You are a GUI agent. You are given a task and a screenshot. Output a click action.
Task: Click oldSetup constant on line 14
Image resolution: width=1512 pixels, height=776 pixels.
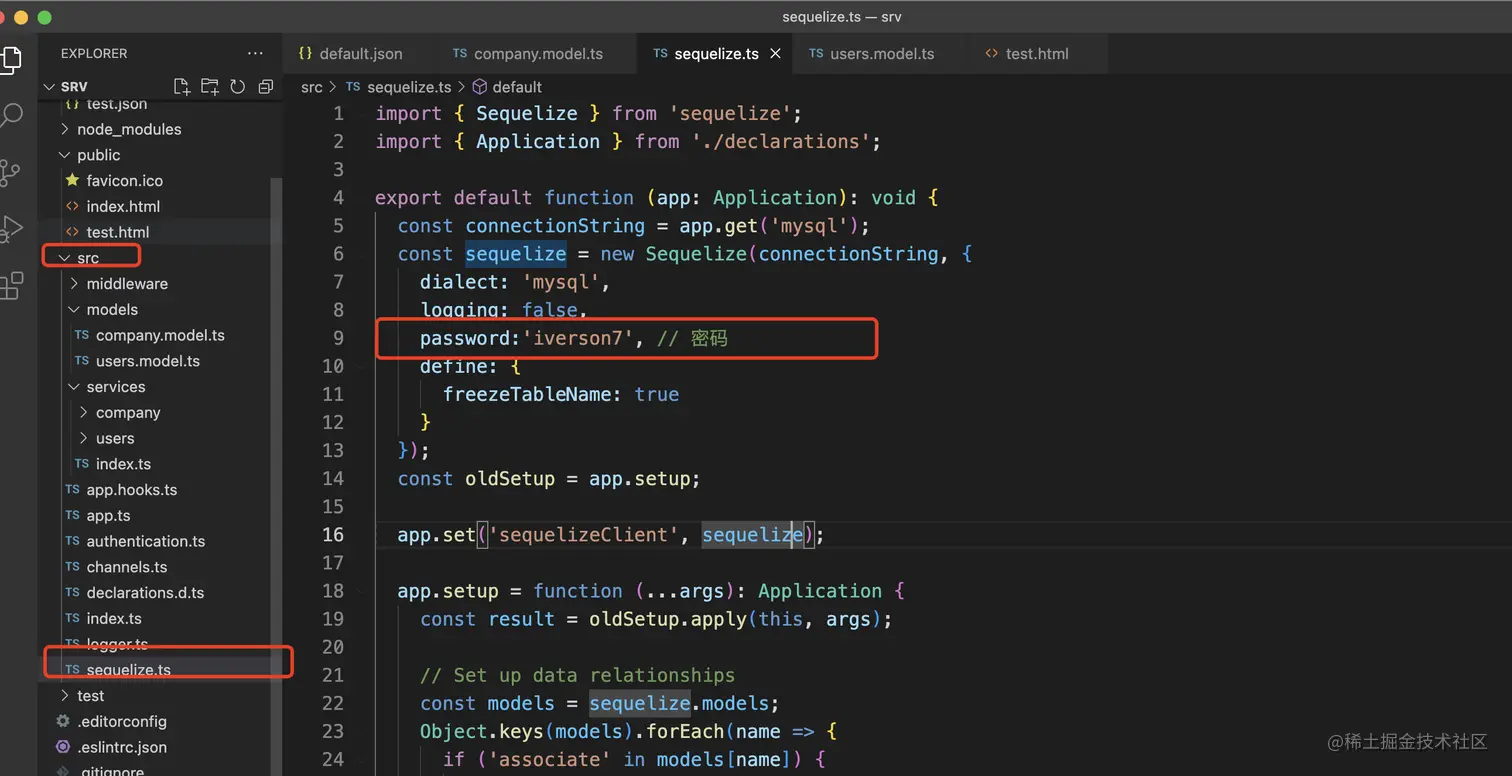(x=510, y=479)
